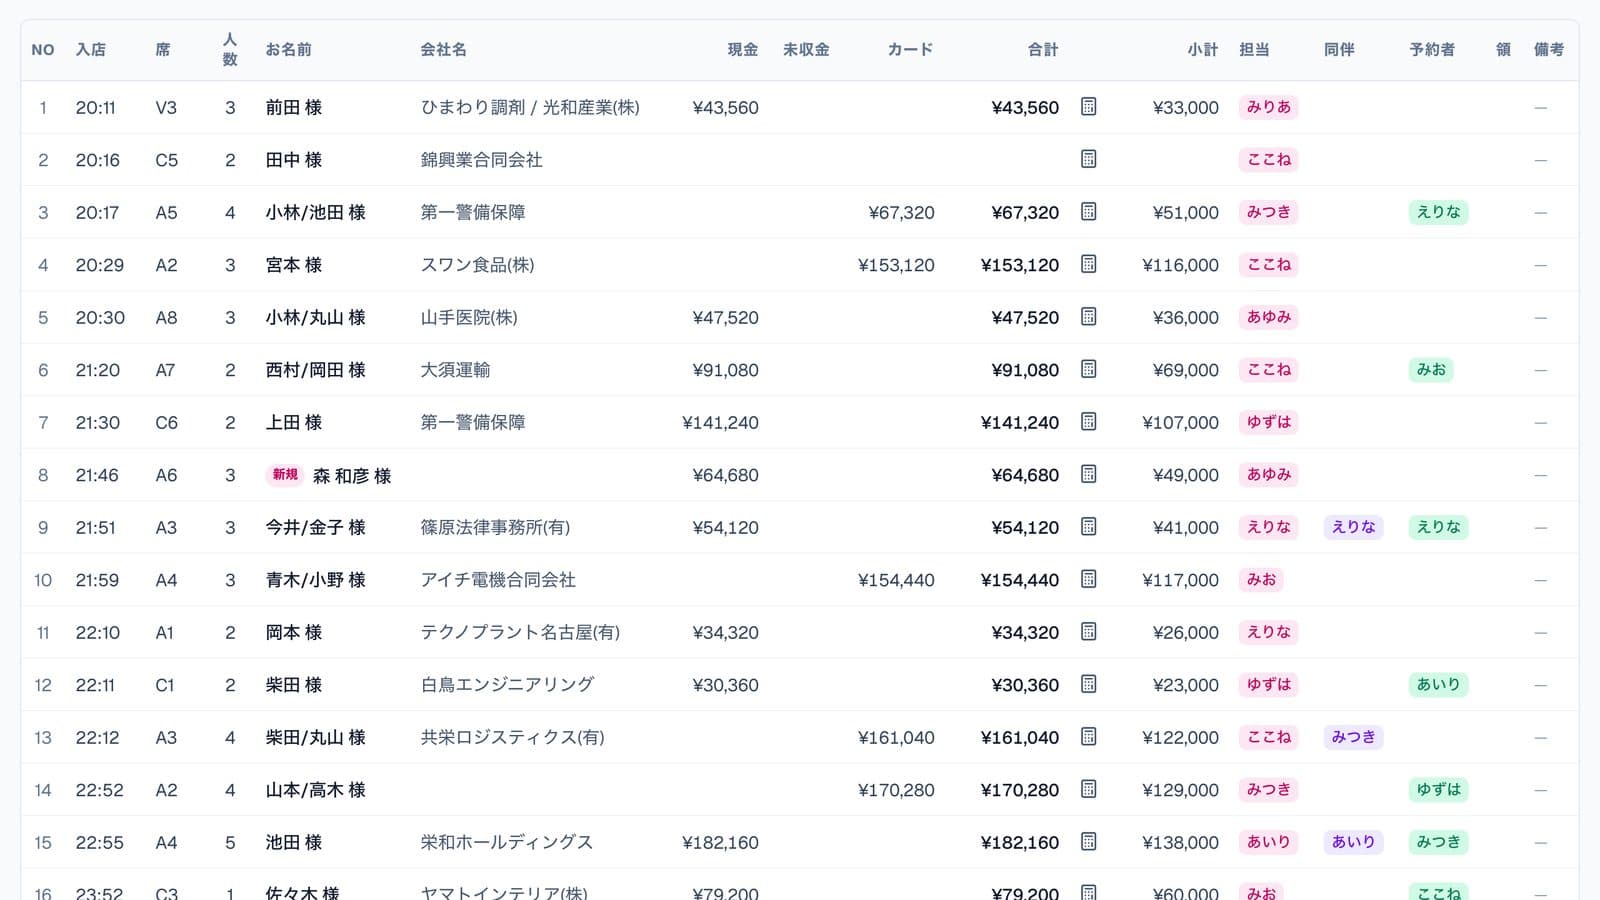The width and height of the screenshot is (1600, 900).
Task: Click the 備考 dash cell in row 1
Action: pyautogui.click(x=1540, y=107)
